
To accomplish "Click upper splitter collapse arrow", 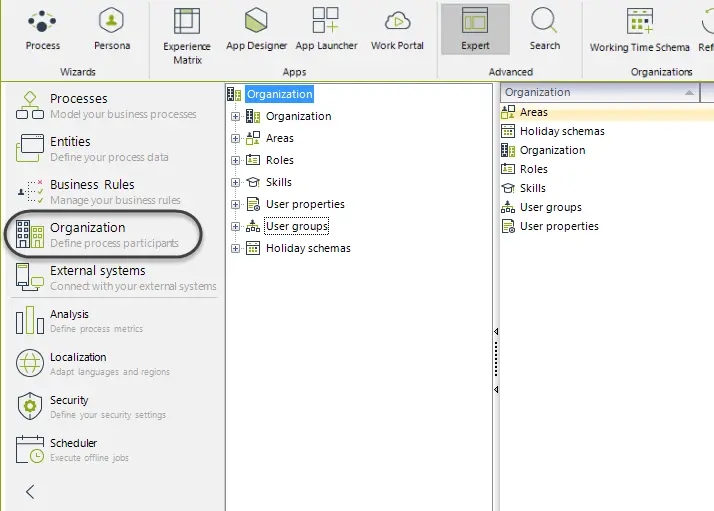I will (x=496, y=332).
